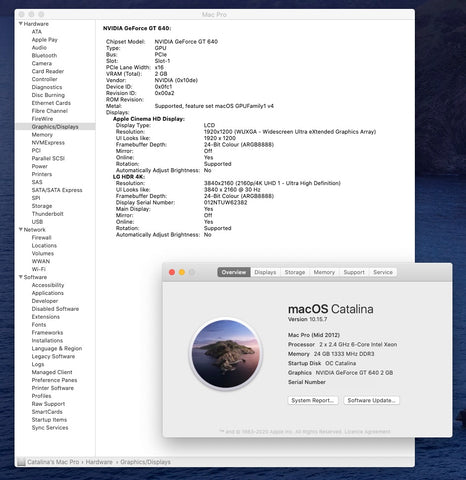Viewport: 466px width, 480px height.
Task: Collapse the Network section triangle
Action: click(21, 229)
